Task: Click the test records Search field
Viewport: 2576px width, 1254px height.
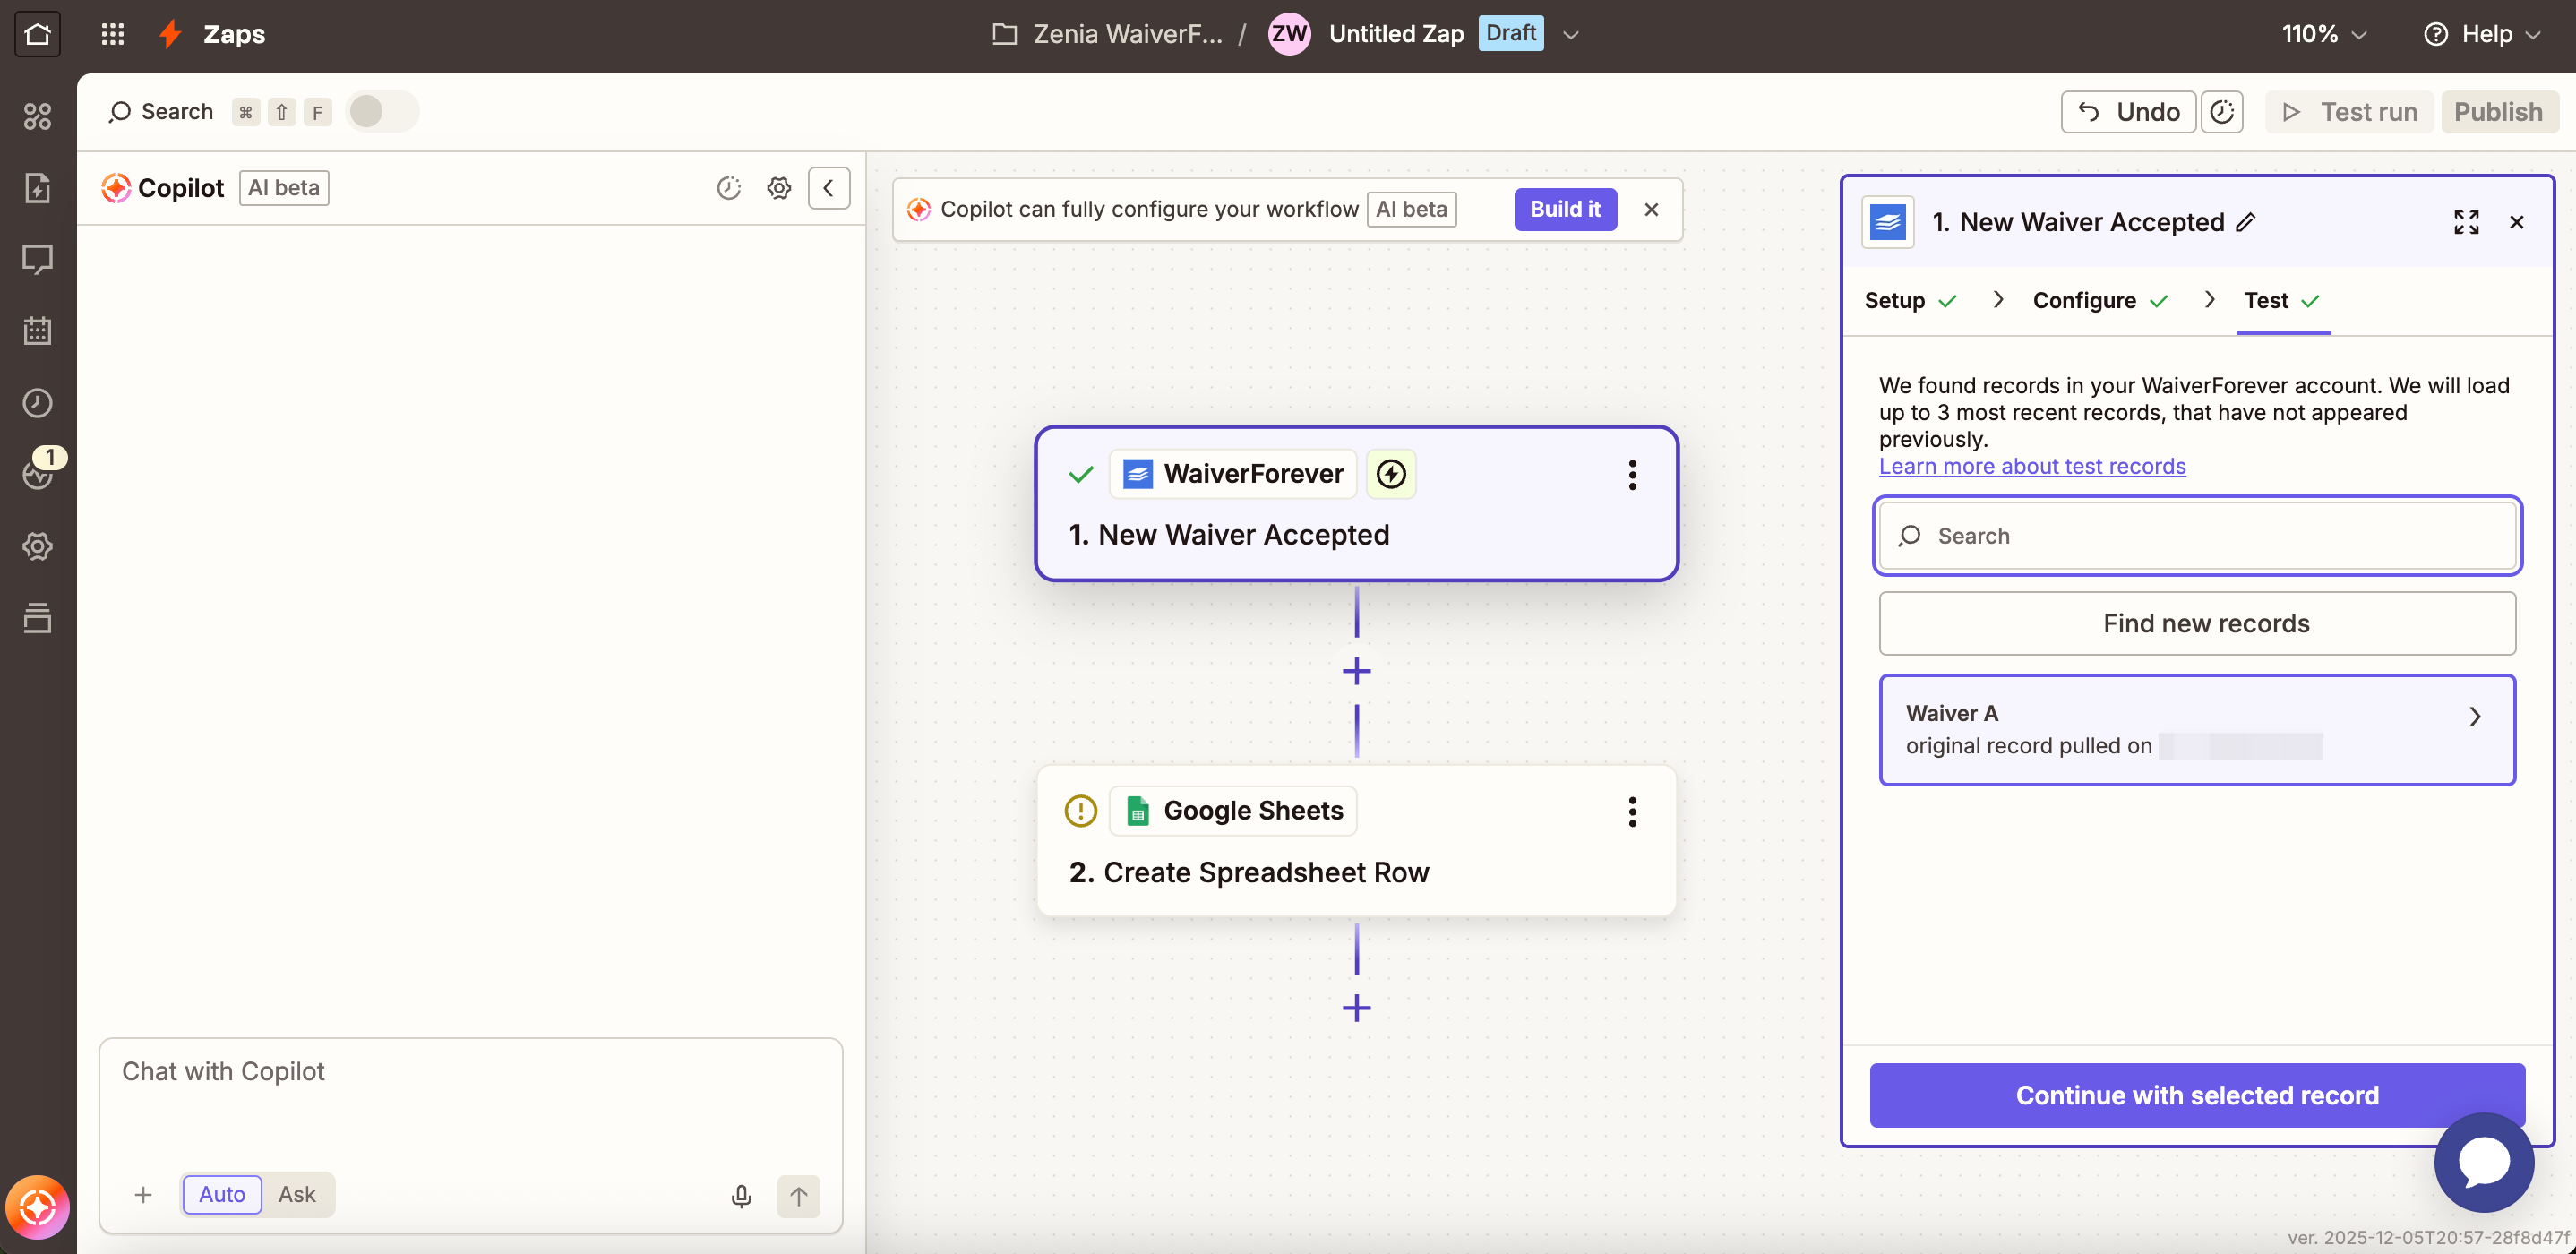Action: tap(2196, 536)
